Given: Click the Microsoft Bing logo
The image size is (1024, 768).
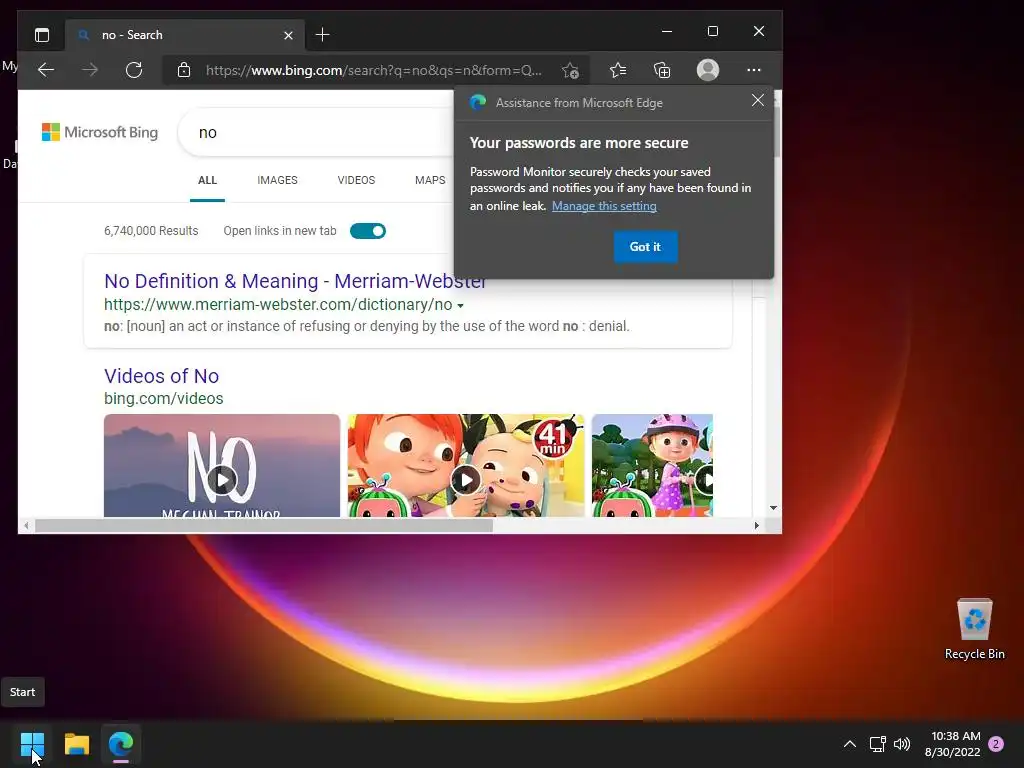Looking at the screenshot, I should point(100,132).
